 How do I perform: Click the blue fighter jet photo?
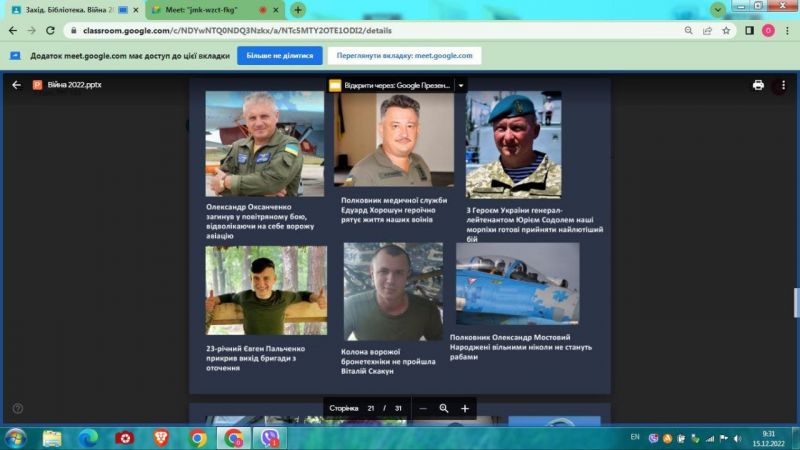click(517, 284)
